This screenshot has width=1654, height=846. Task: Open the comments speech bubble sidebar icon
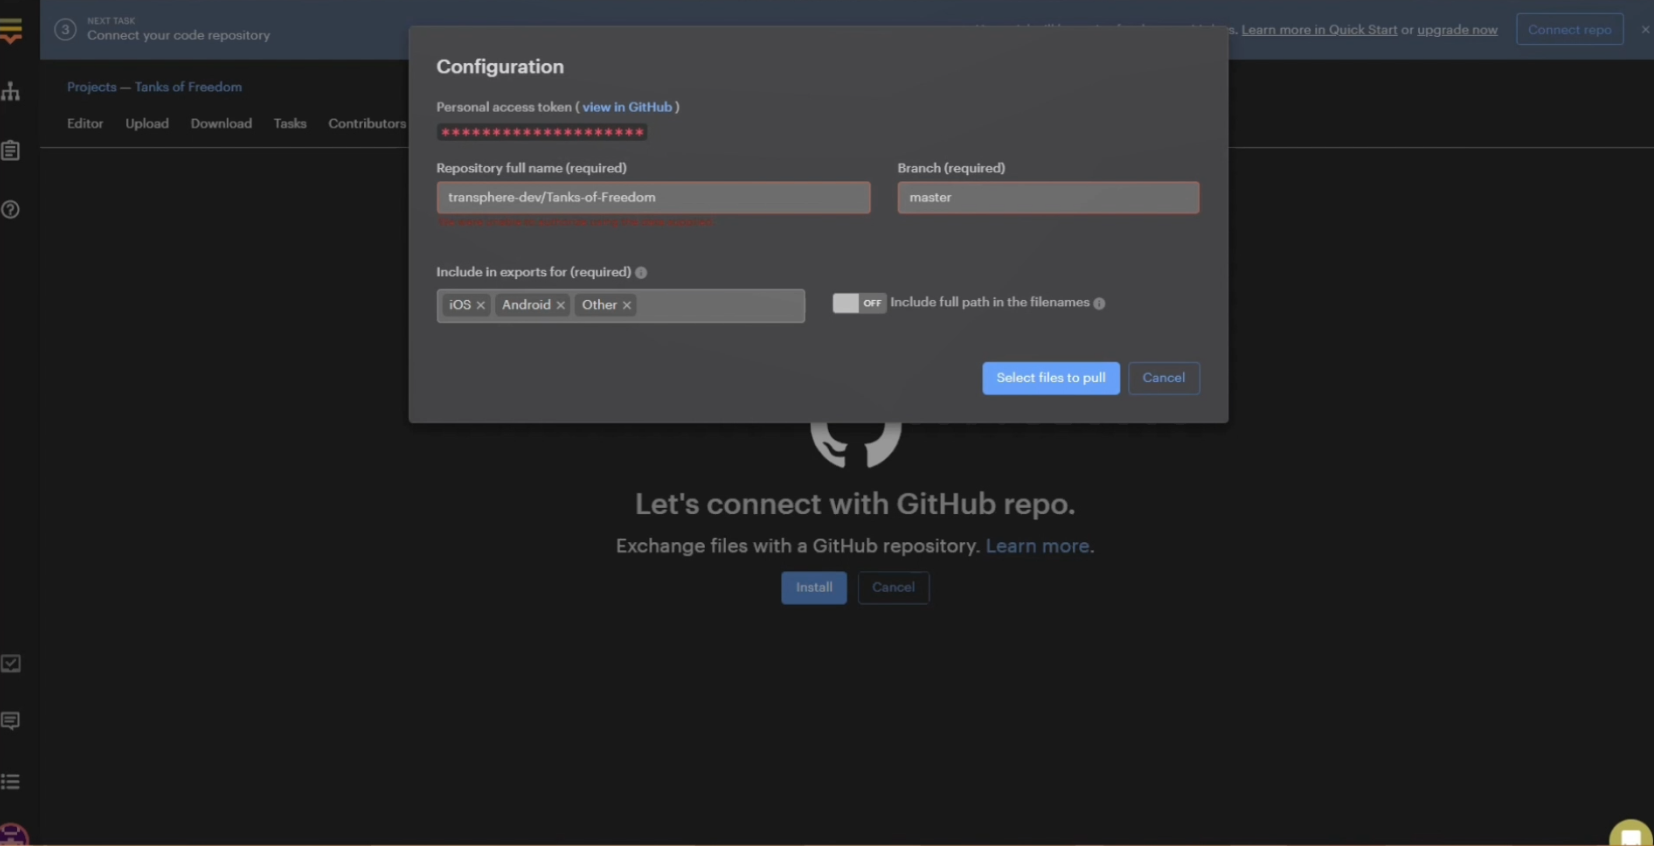[x=11, y=721]
